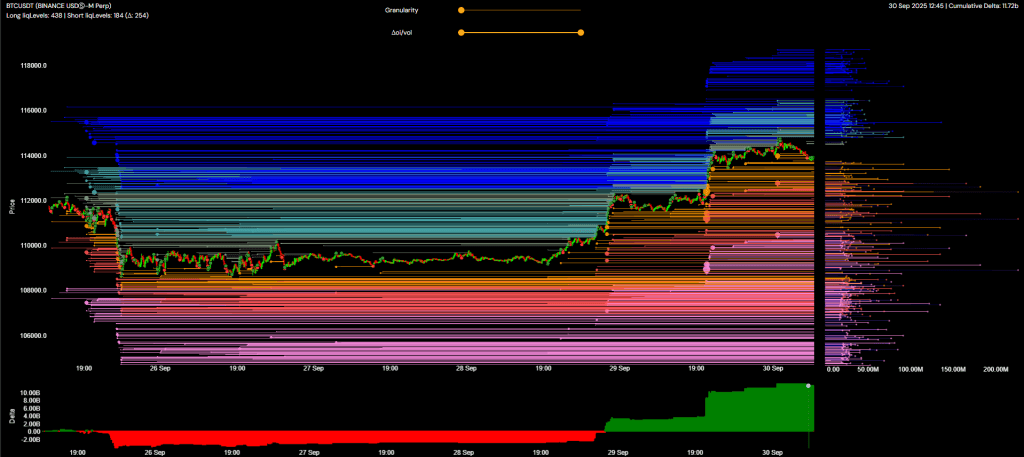Screen dimensions: 1024x457
Task: Click the -2.00B delta axis label
Action: coord(31,439)
